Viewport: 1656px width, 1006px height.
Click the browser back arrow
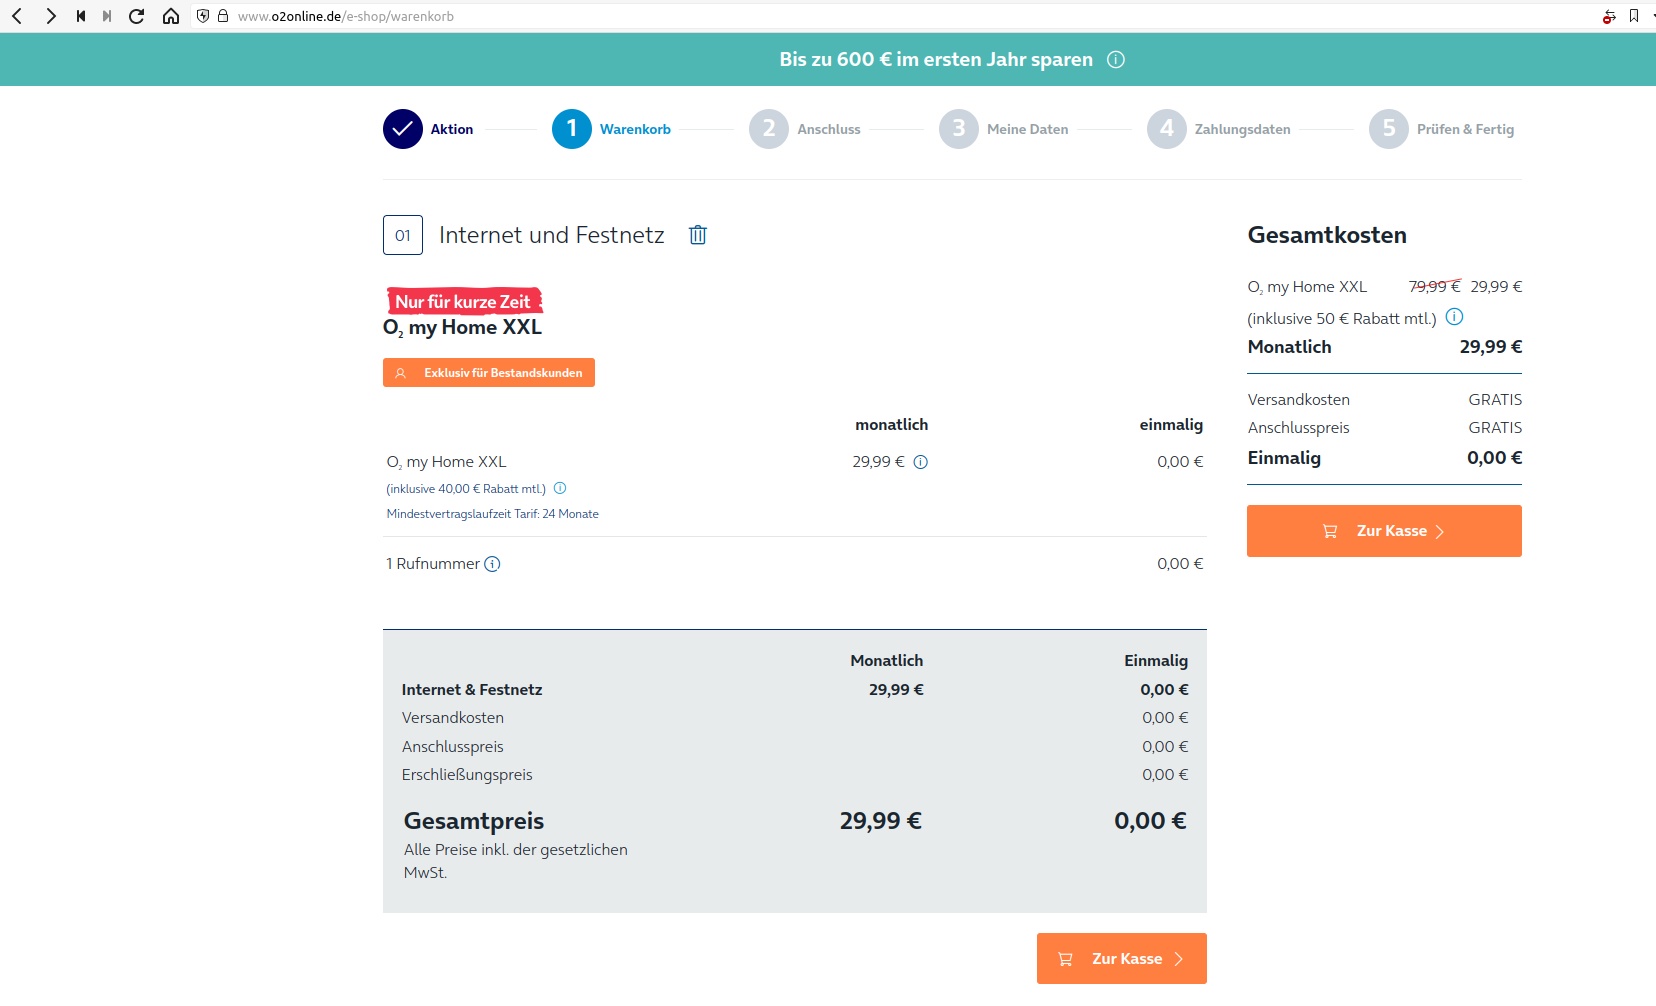17,16
